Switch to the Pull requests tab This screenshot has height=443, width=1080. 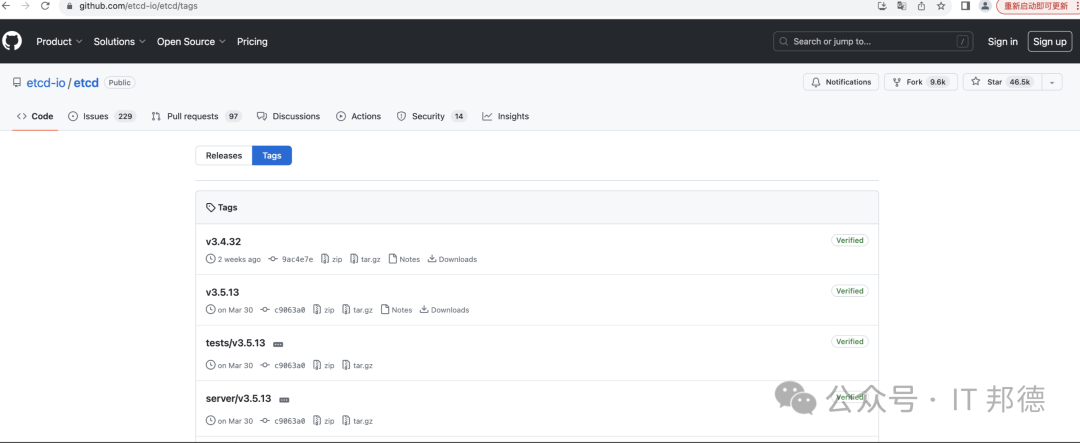[x=196, y=116]
